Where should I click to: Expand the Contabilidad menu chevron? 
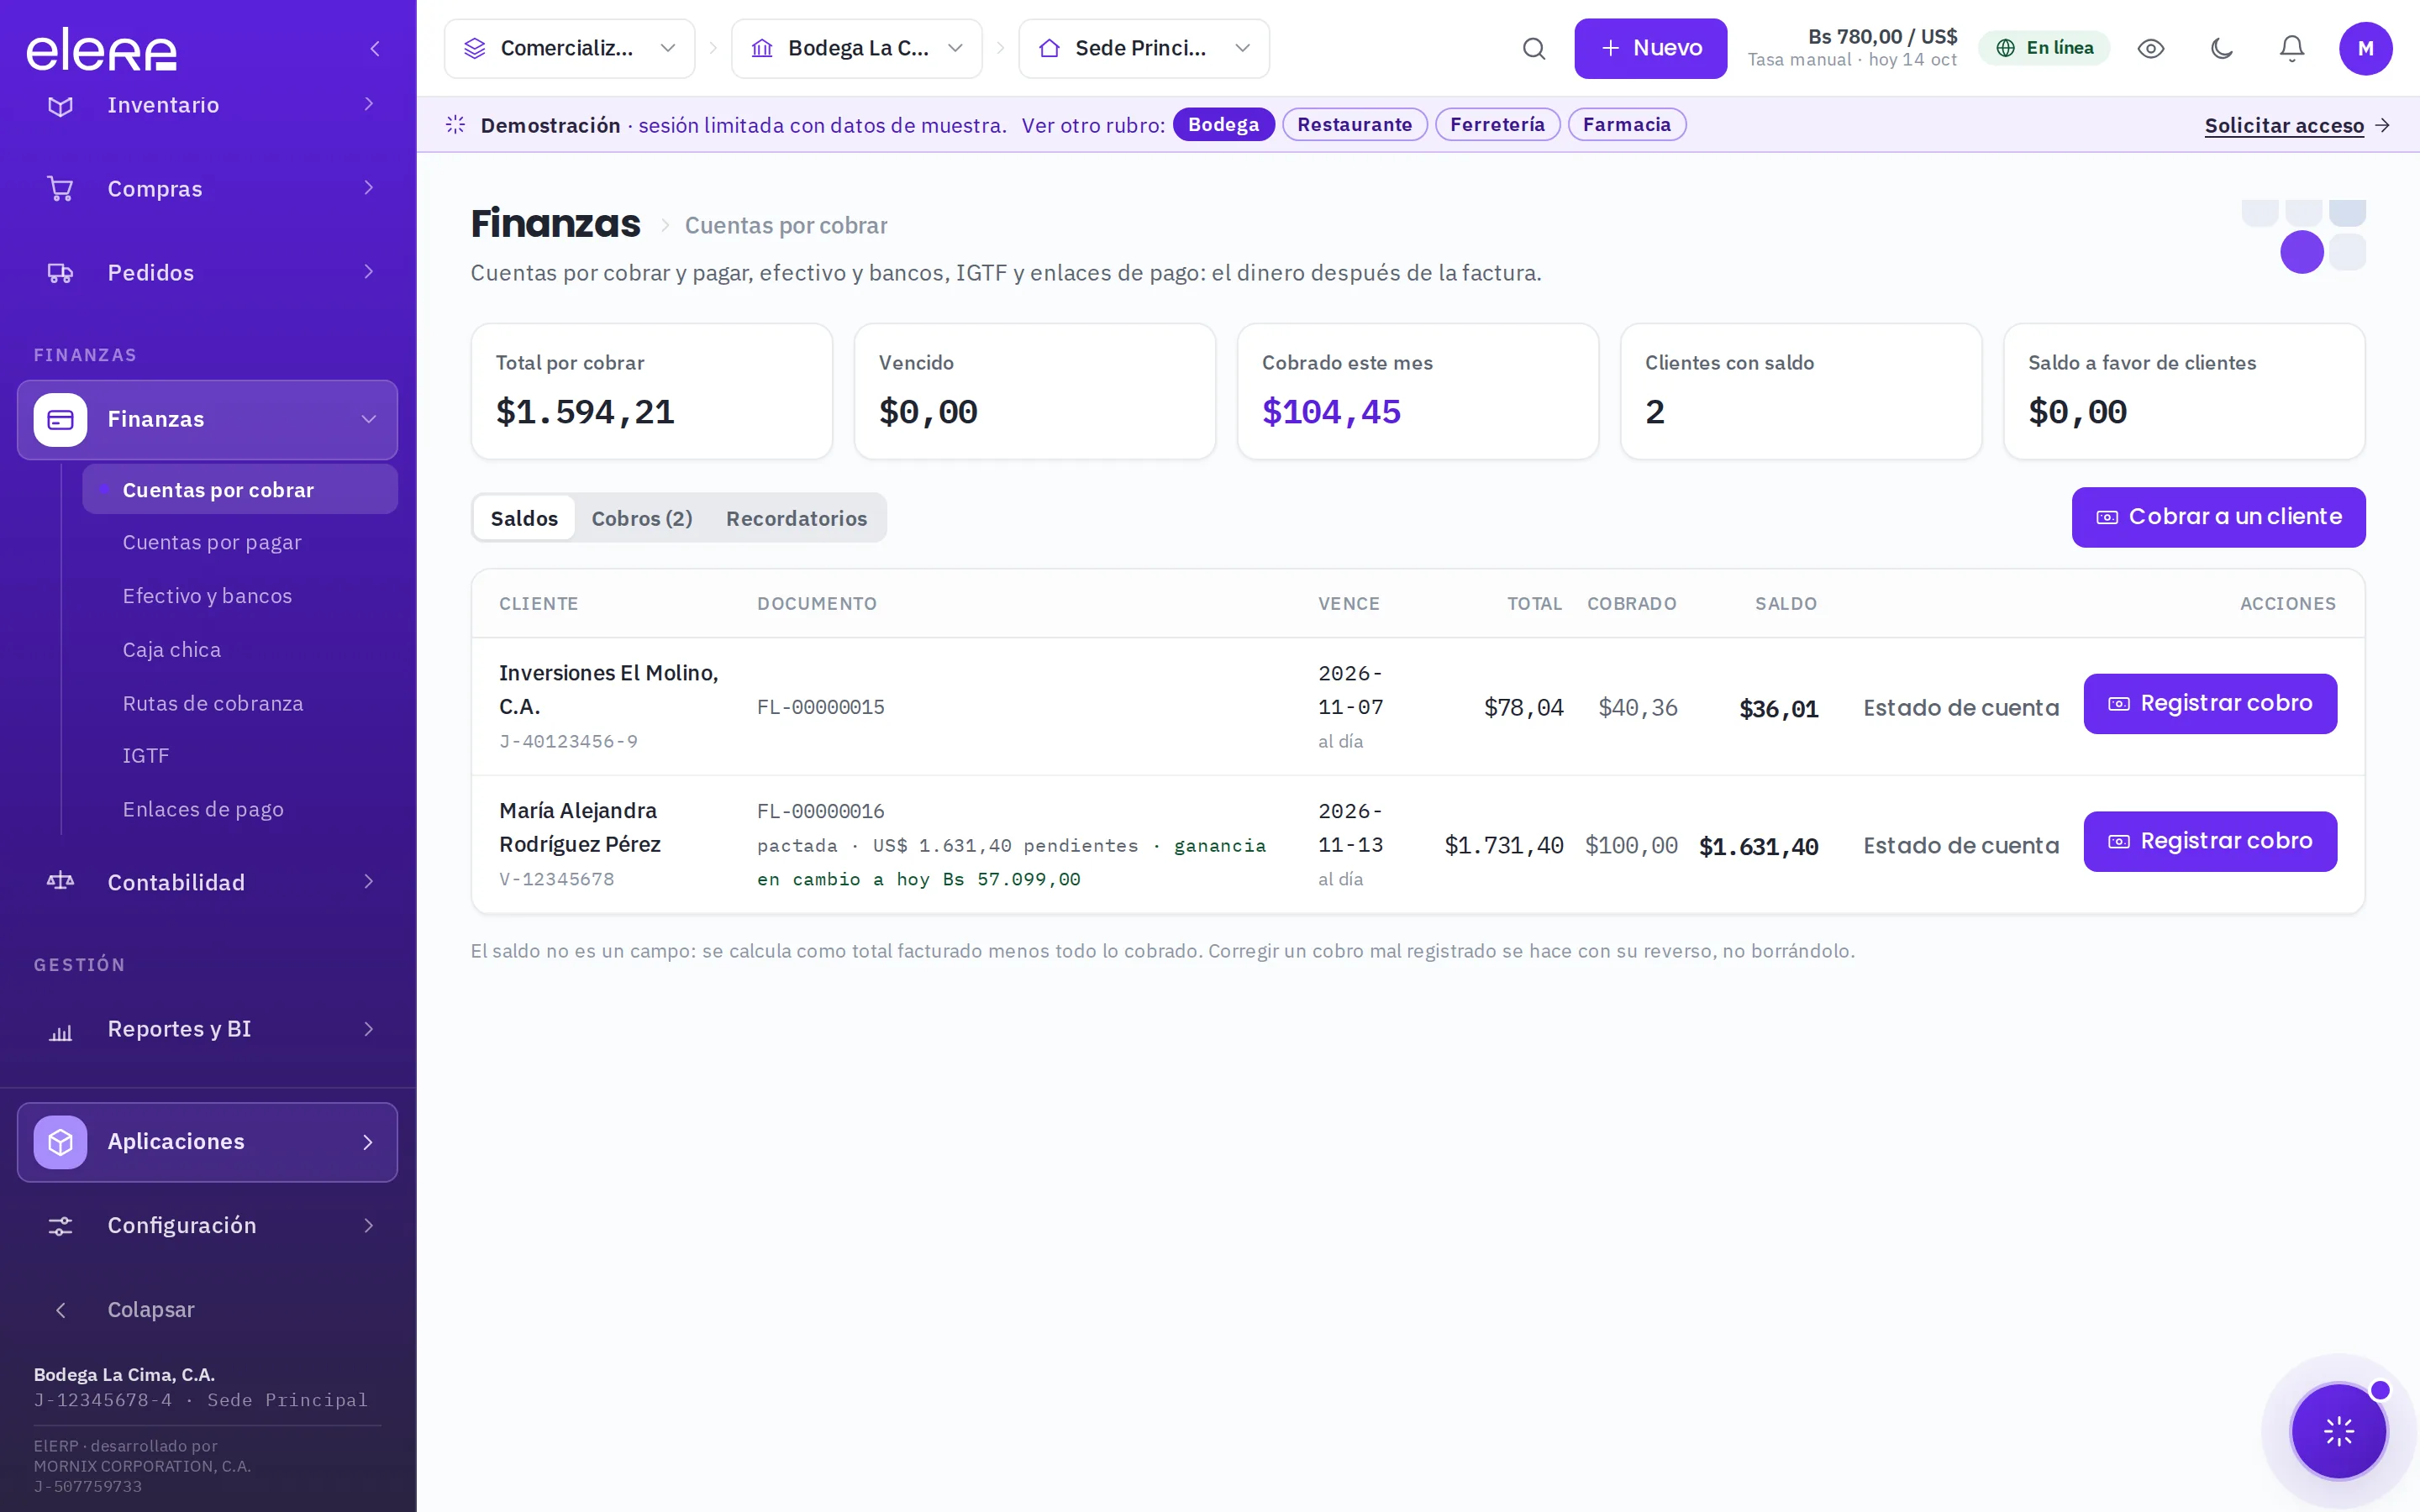pyautogui.click(x=369, y=881)
